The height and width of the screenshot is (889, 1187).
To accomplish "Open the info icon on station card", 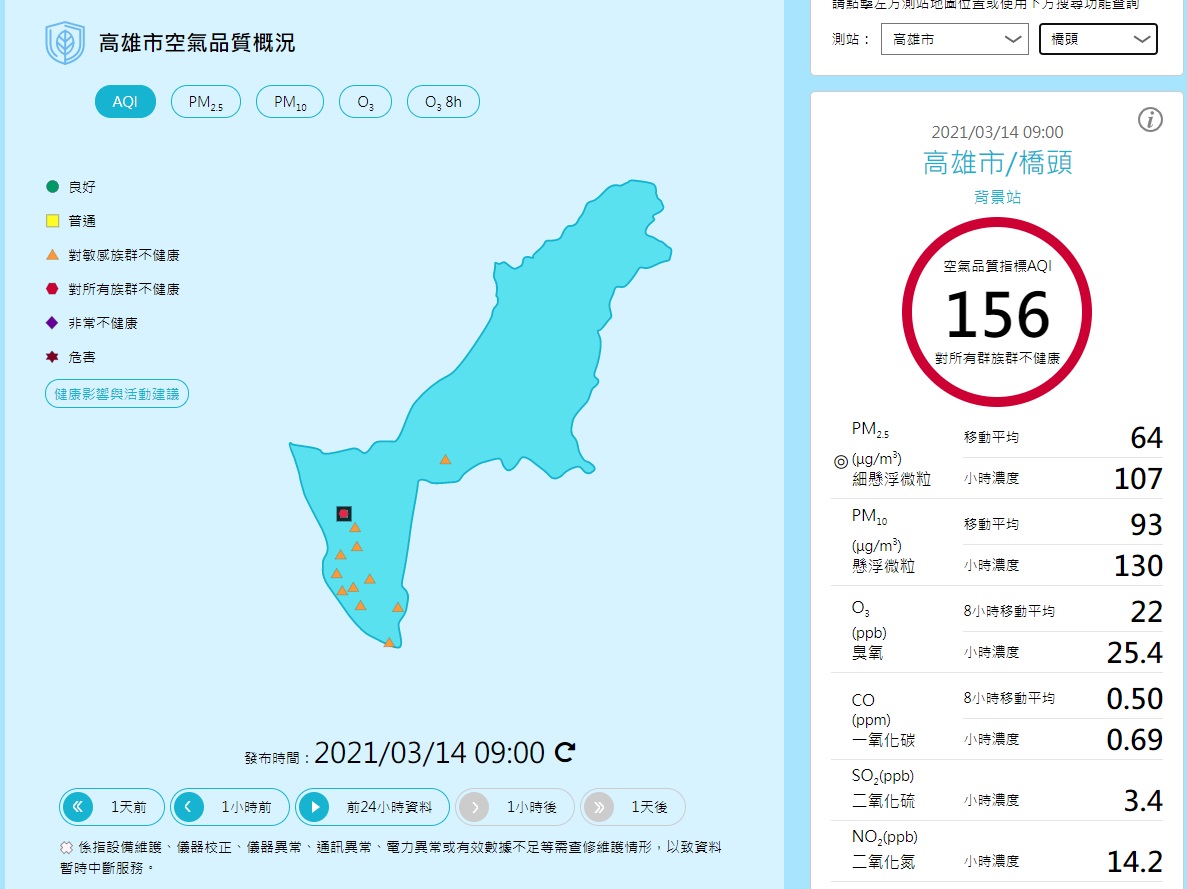I will pyautogui.click(x=1150, y=119).
